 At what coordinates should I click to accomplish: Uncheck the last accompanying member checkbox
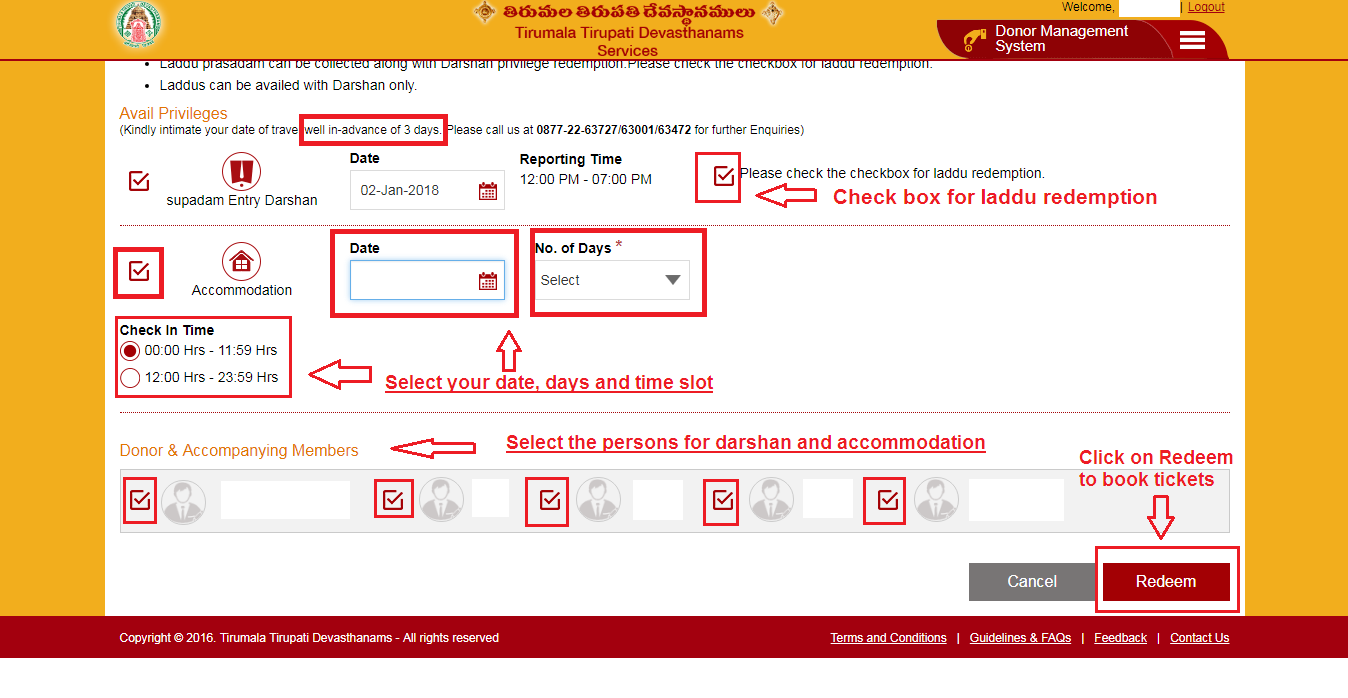(x=888, y=500)
